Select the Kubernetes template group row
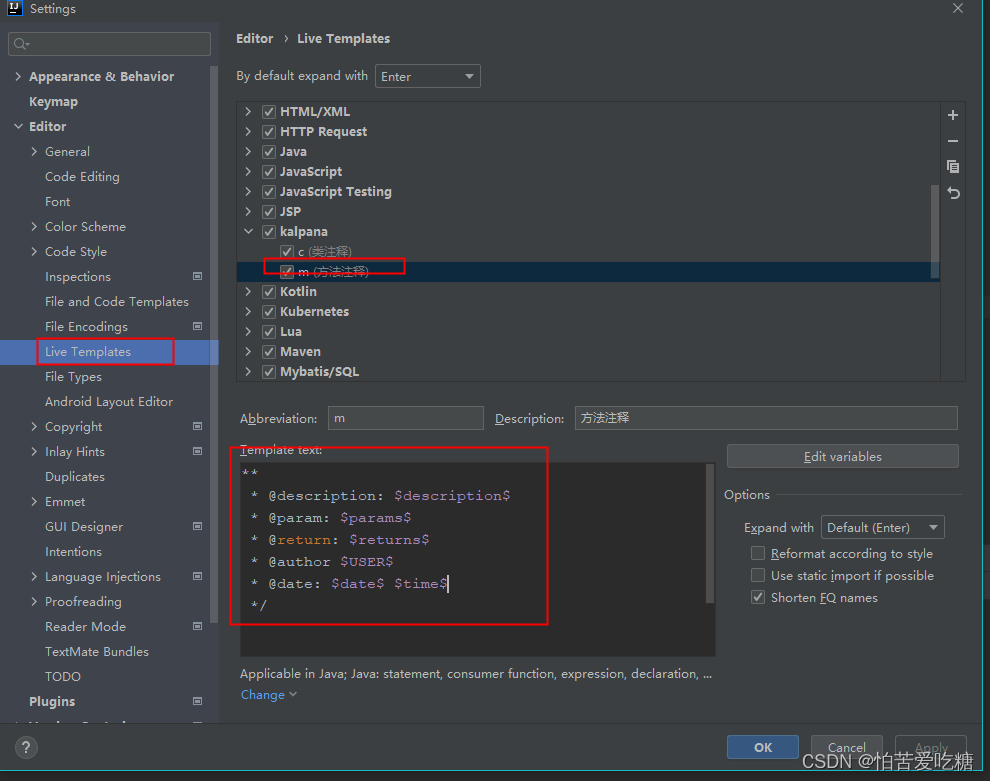 588,311
